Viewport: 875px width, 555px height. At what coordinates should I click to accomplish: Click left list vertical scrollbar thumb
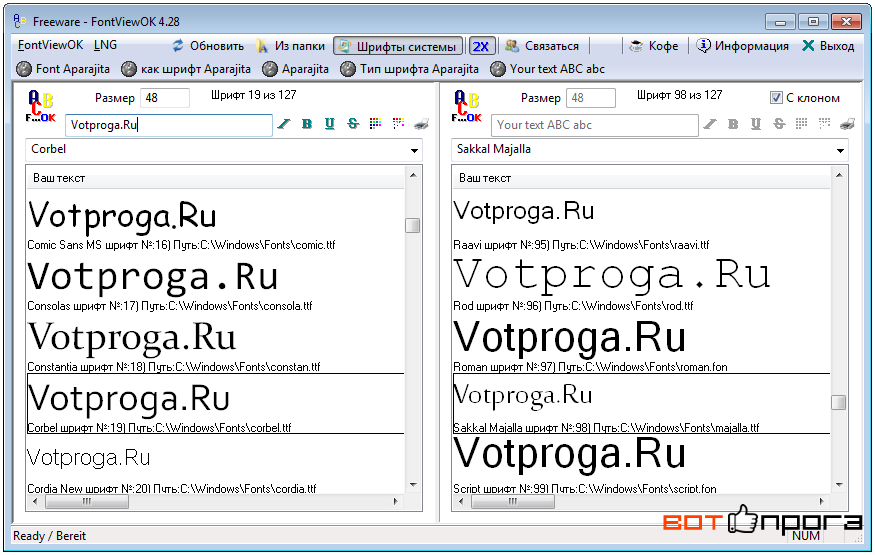click(413, 225)
